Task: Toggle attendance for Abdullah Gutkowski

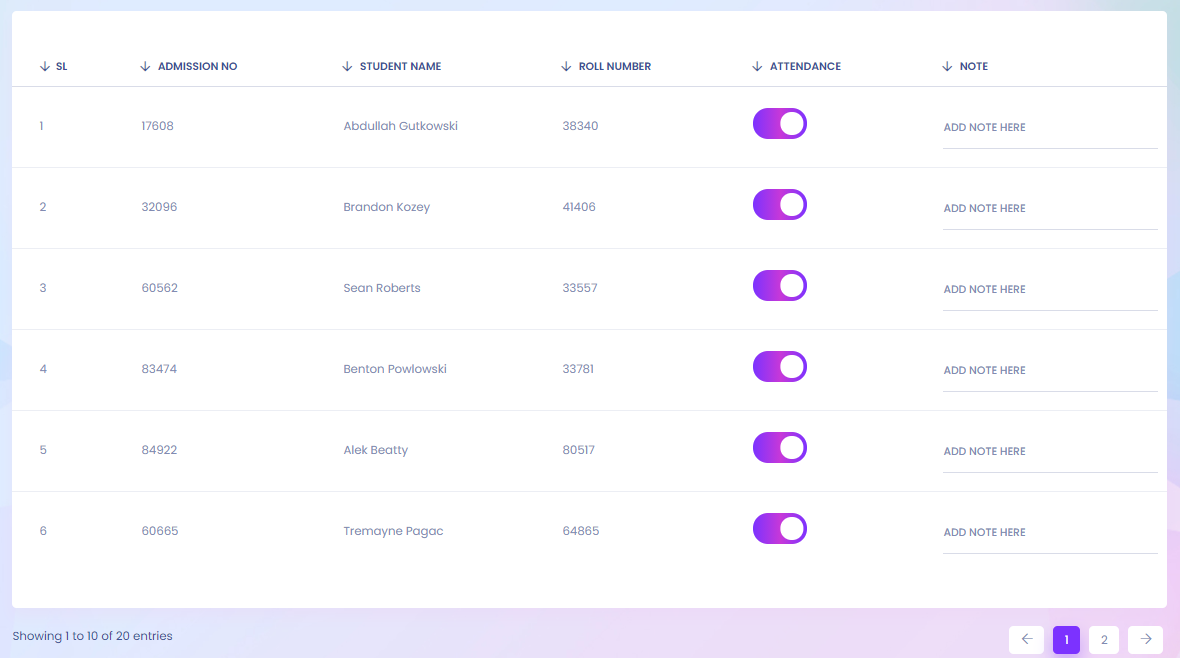Action: [x=780, y=124]
